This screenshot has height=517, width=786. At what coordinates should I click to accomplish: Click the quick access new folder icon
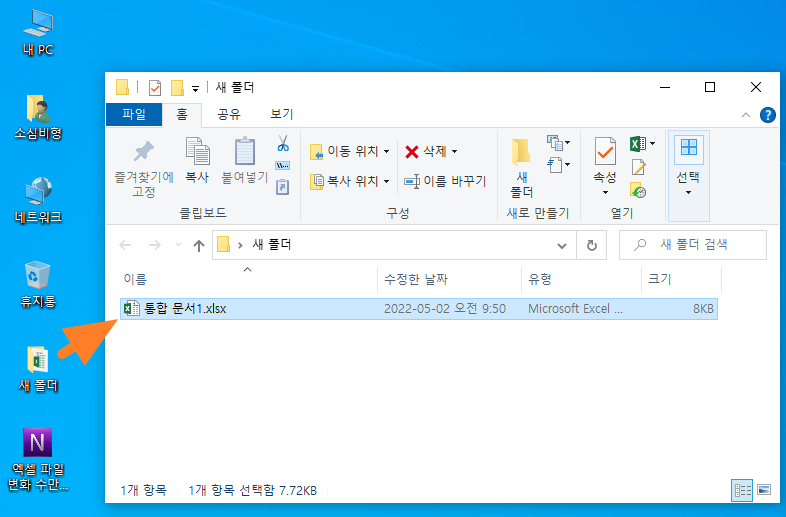[177, 88]
